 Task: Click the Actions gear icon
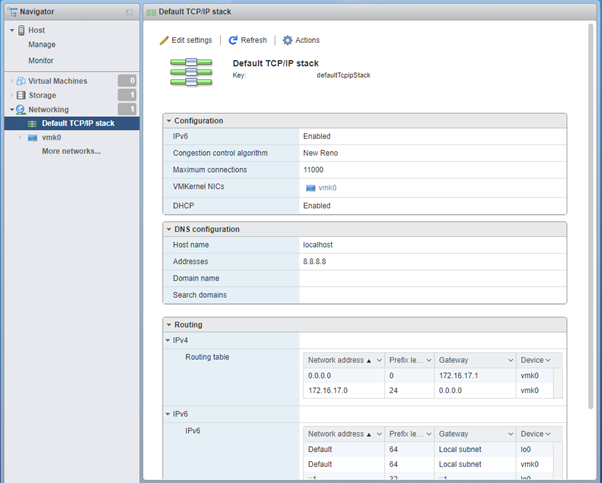(288, 40)
